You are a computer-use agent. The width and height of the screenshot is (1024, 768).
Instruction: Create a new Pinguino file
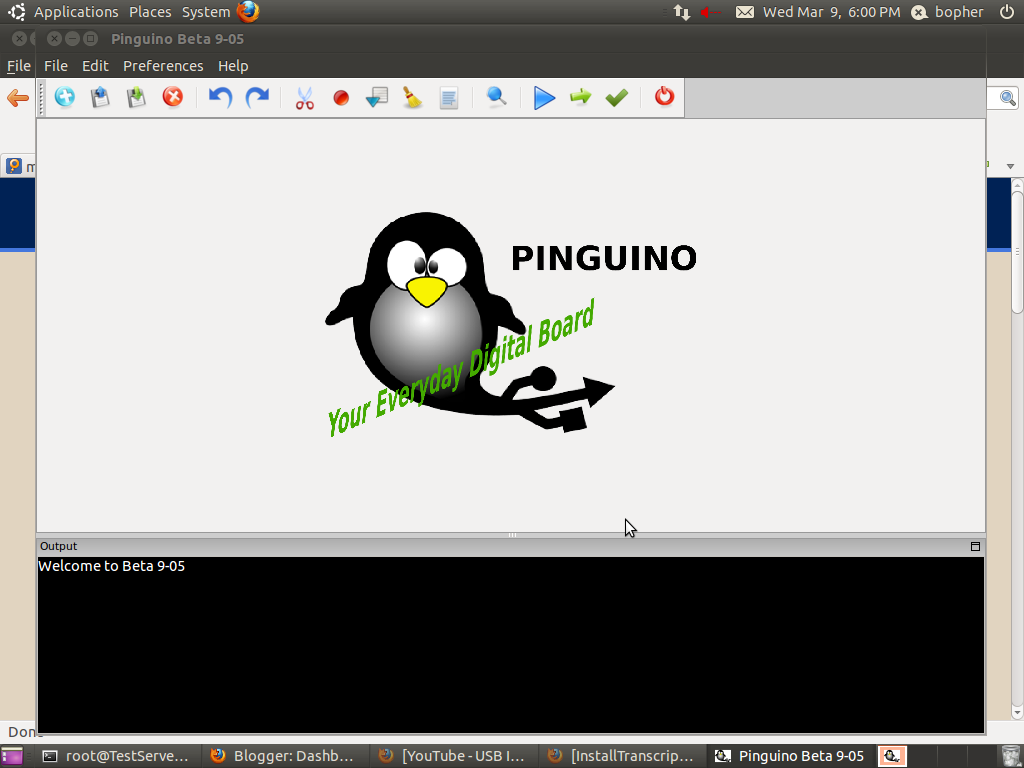(64, 97)
